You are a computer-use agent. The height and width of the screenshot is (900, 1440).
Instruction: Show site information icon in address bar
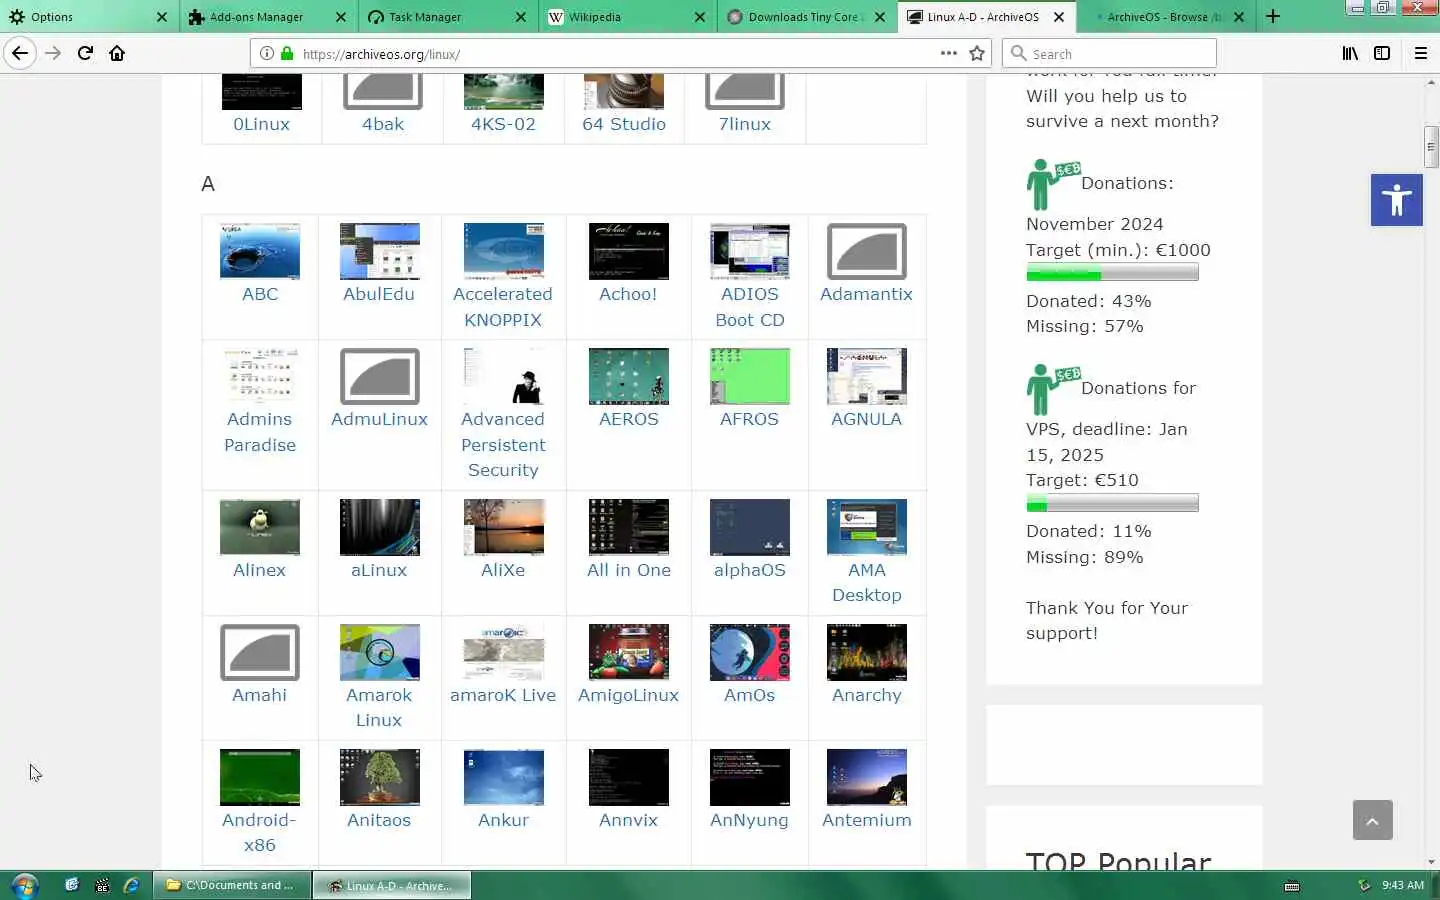pyautogui.click(x=267, y=54)
